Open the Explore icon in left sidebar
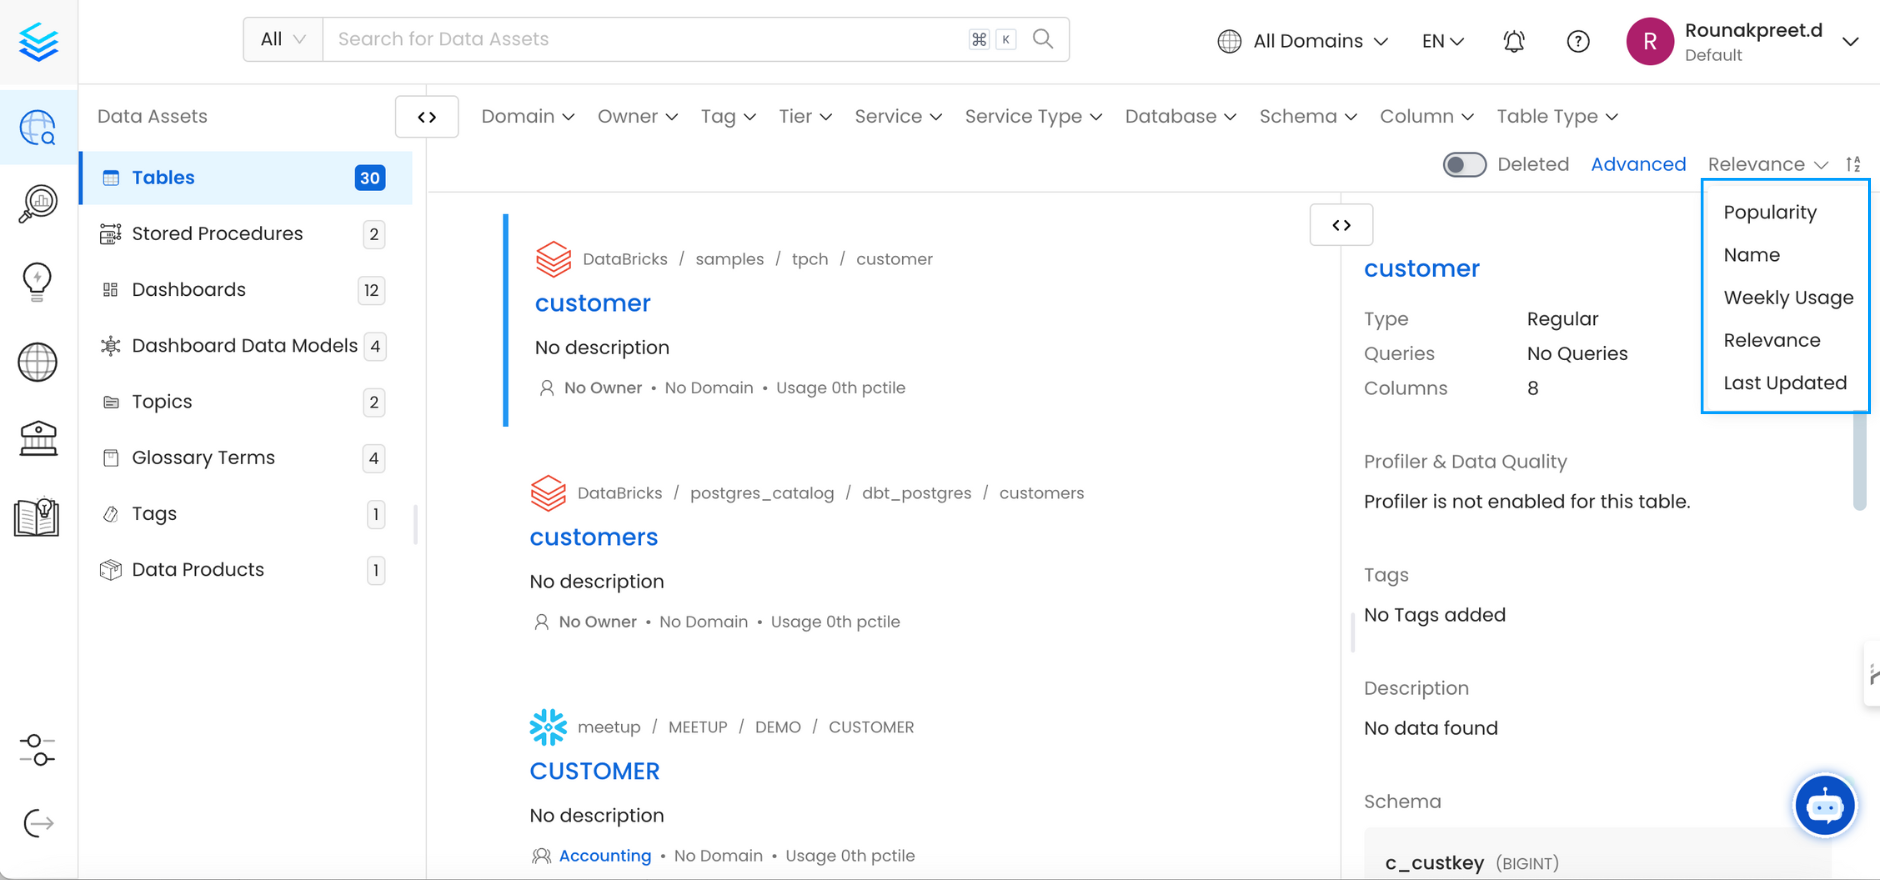1880x880 pixels. [x=38, y=128]
